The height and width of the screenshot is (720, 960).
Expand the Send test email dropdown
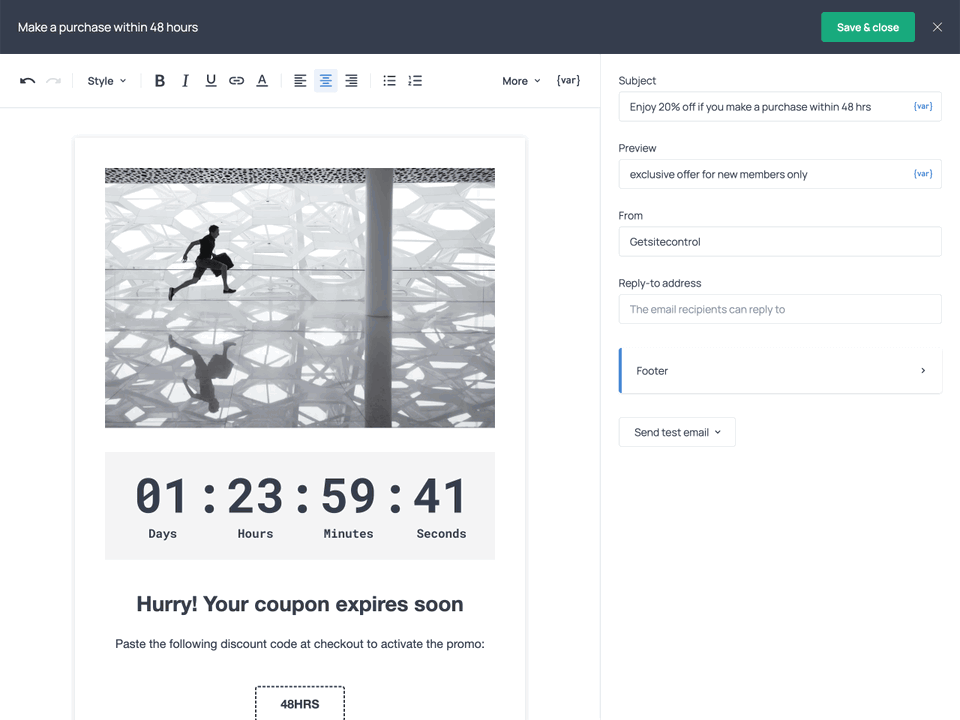[x=677, y=432]
